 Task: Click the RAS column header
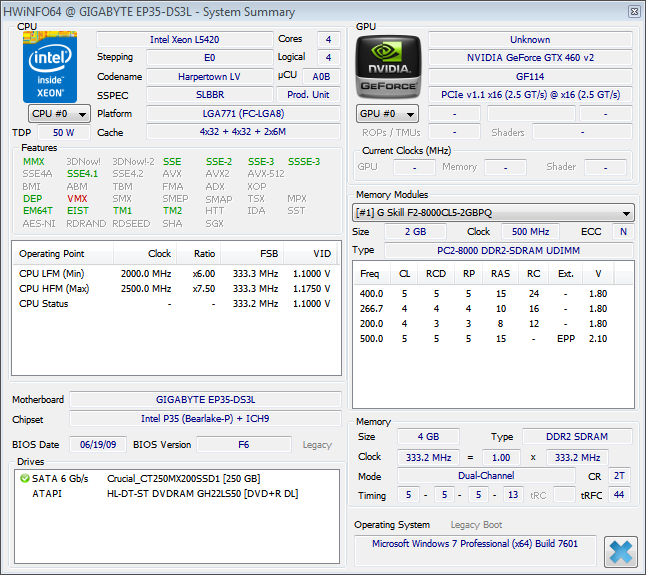tap(500, 274)
